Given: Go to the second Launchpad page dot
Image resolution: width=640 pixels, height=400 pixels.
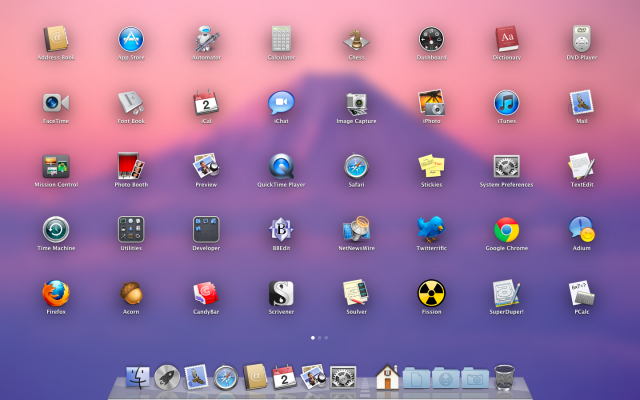Looking at the screenshot, I should click(x=320, y=338).
